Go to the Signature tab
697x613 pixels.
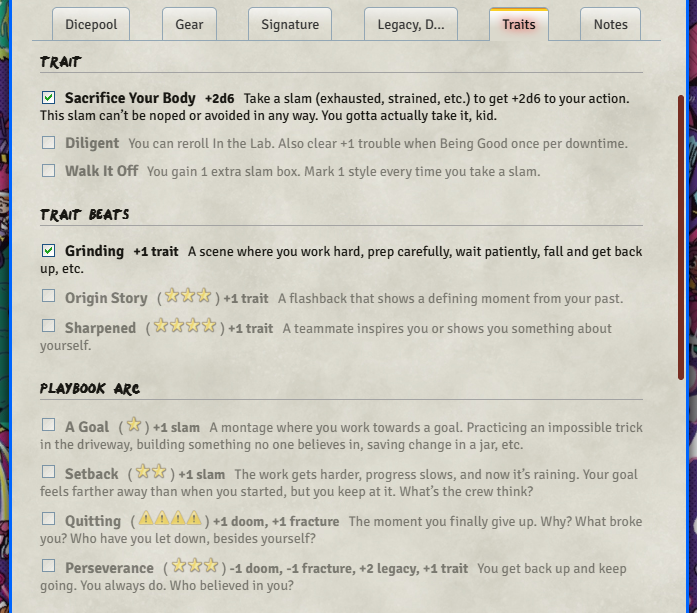click(290, 24)
